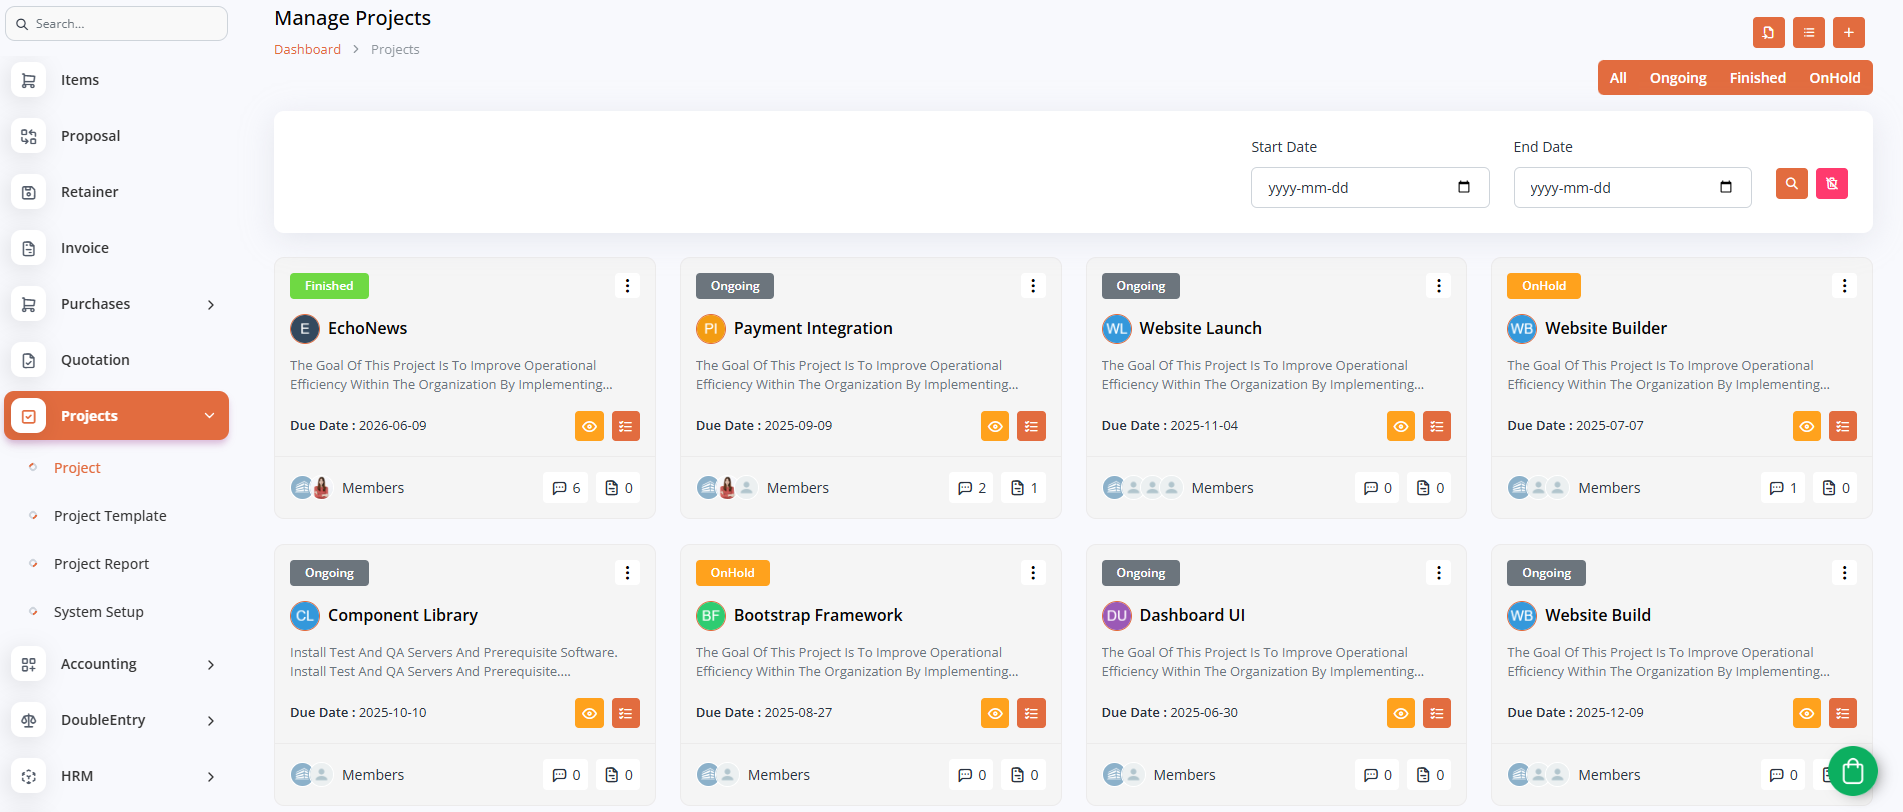Filter projects by Ongoing tab
This screenshot has width=1903, height=812.
pyautogui.click(x=1677, y=78)
